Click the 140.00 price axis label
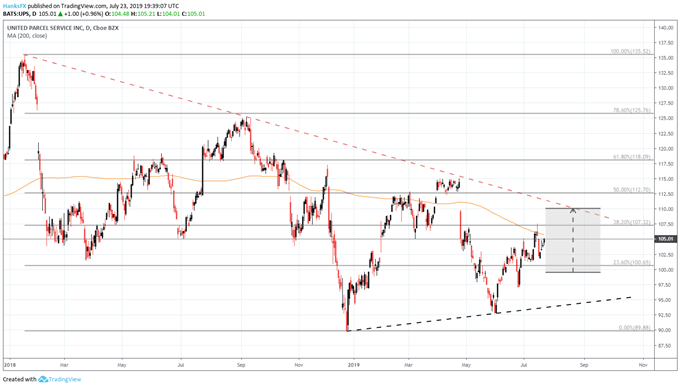This screenshot has width=680, height=387. [x=665, y=28]
